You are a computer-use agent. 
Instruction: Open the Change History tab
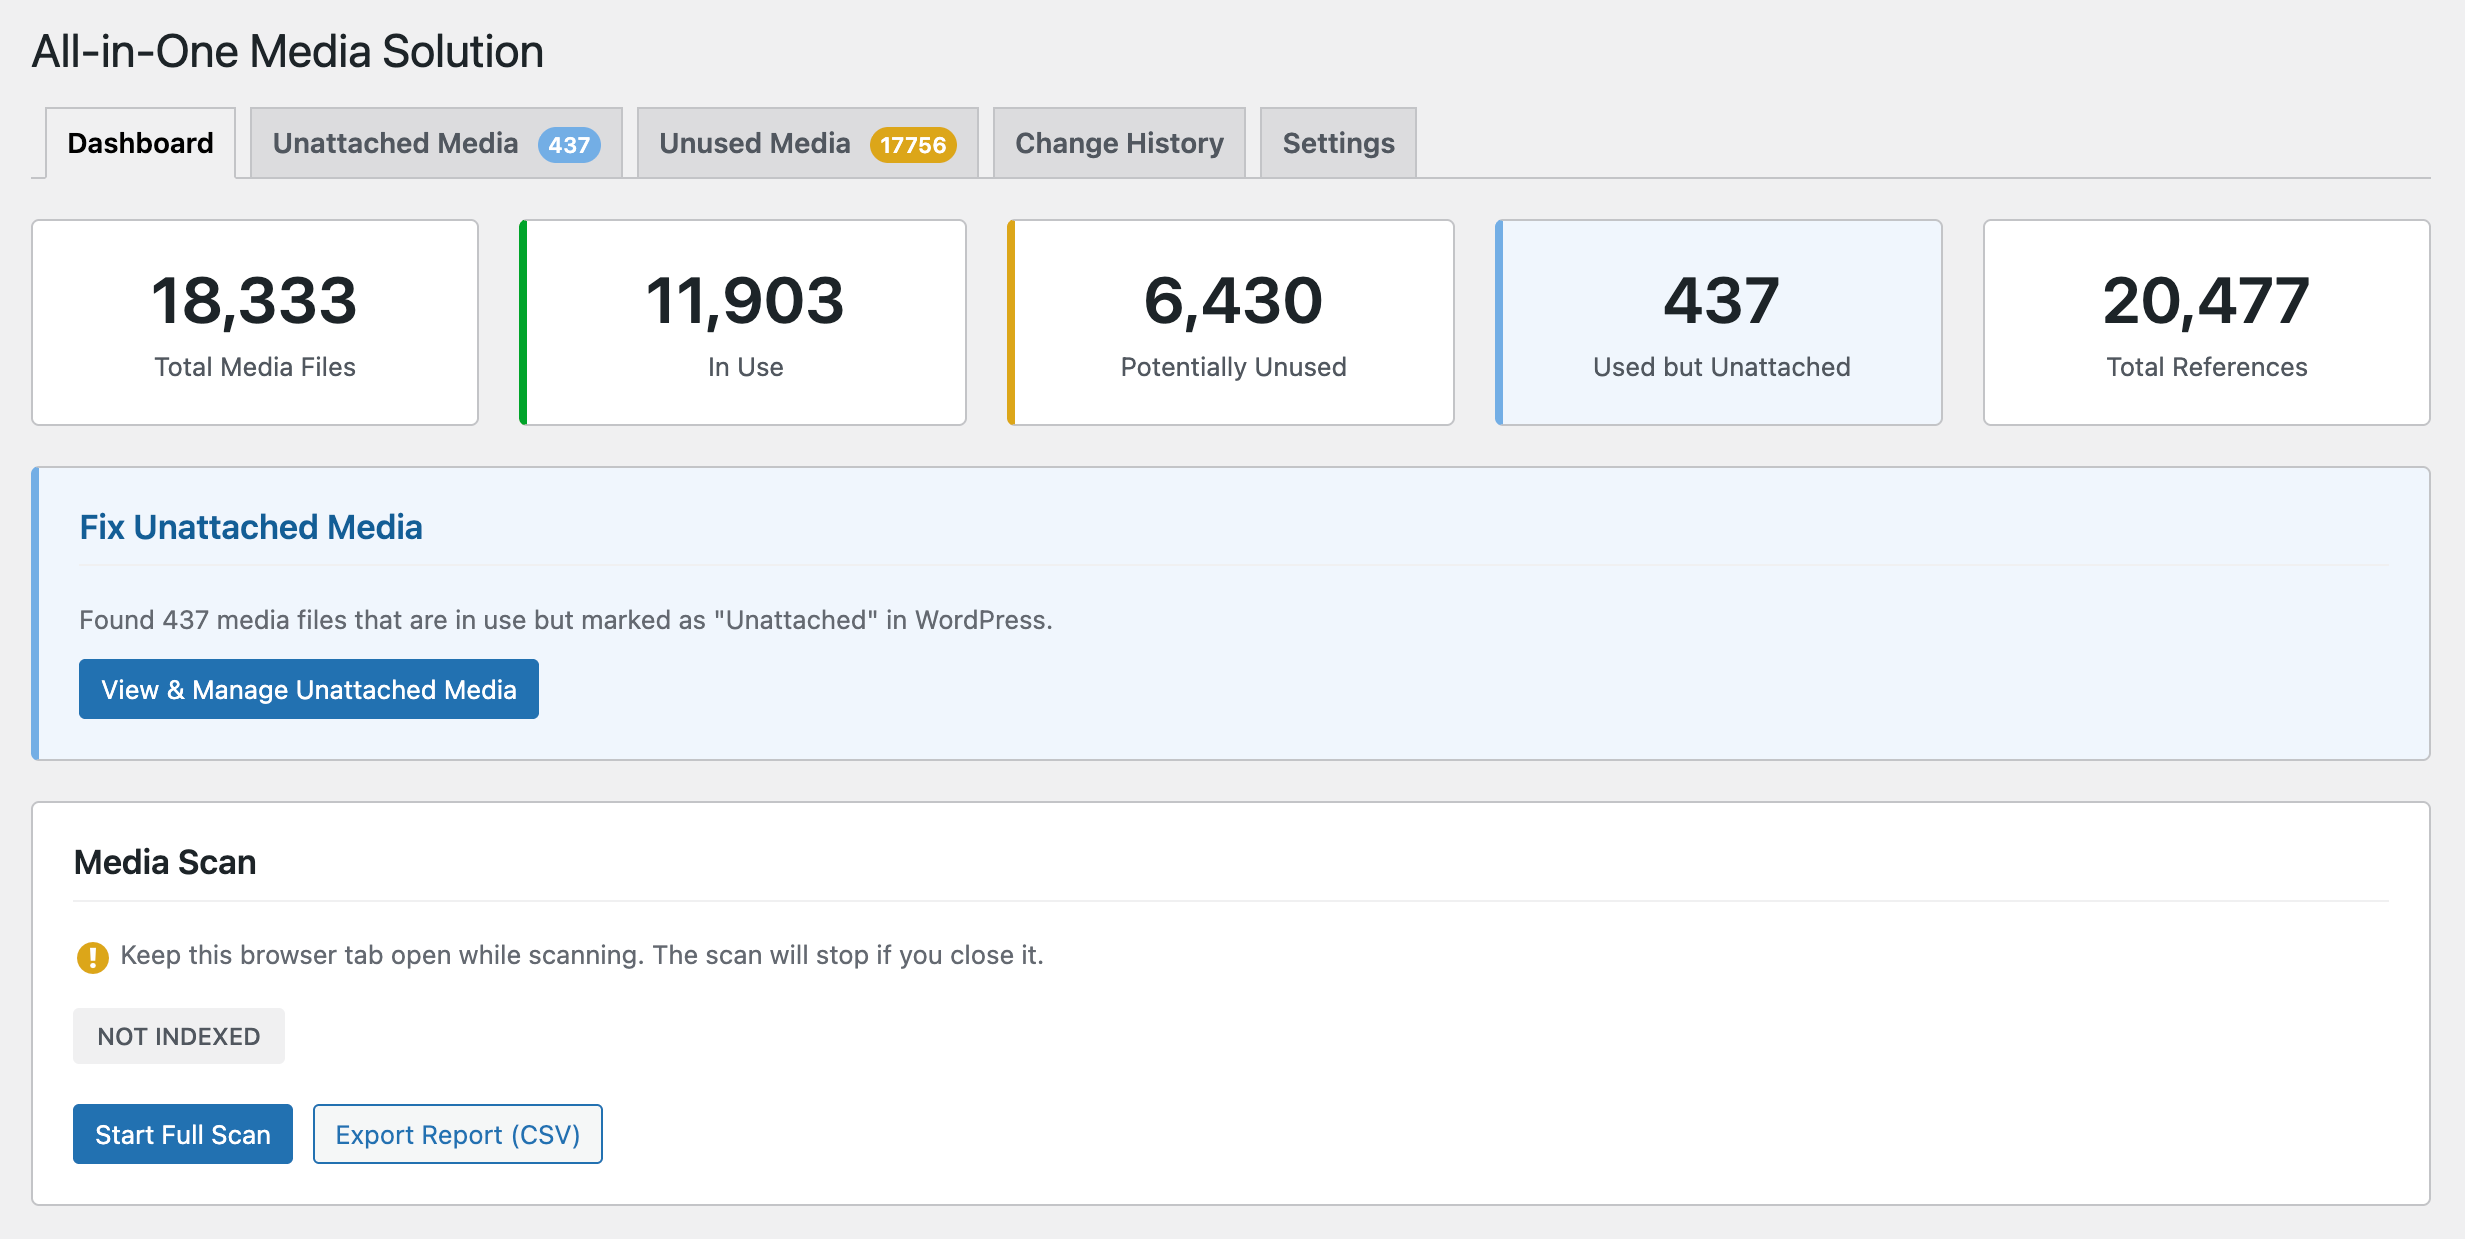1119,143
